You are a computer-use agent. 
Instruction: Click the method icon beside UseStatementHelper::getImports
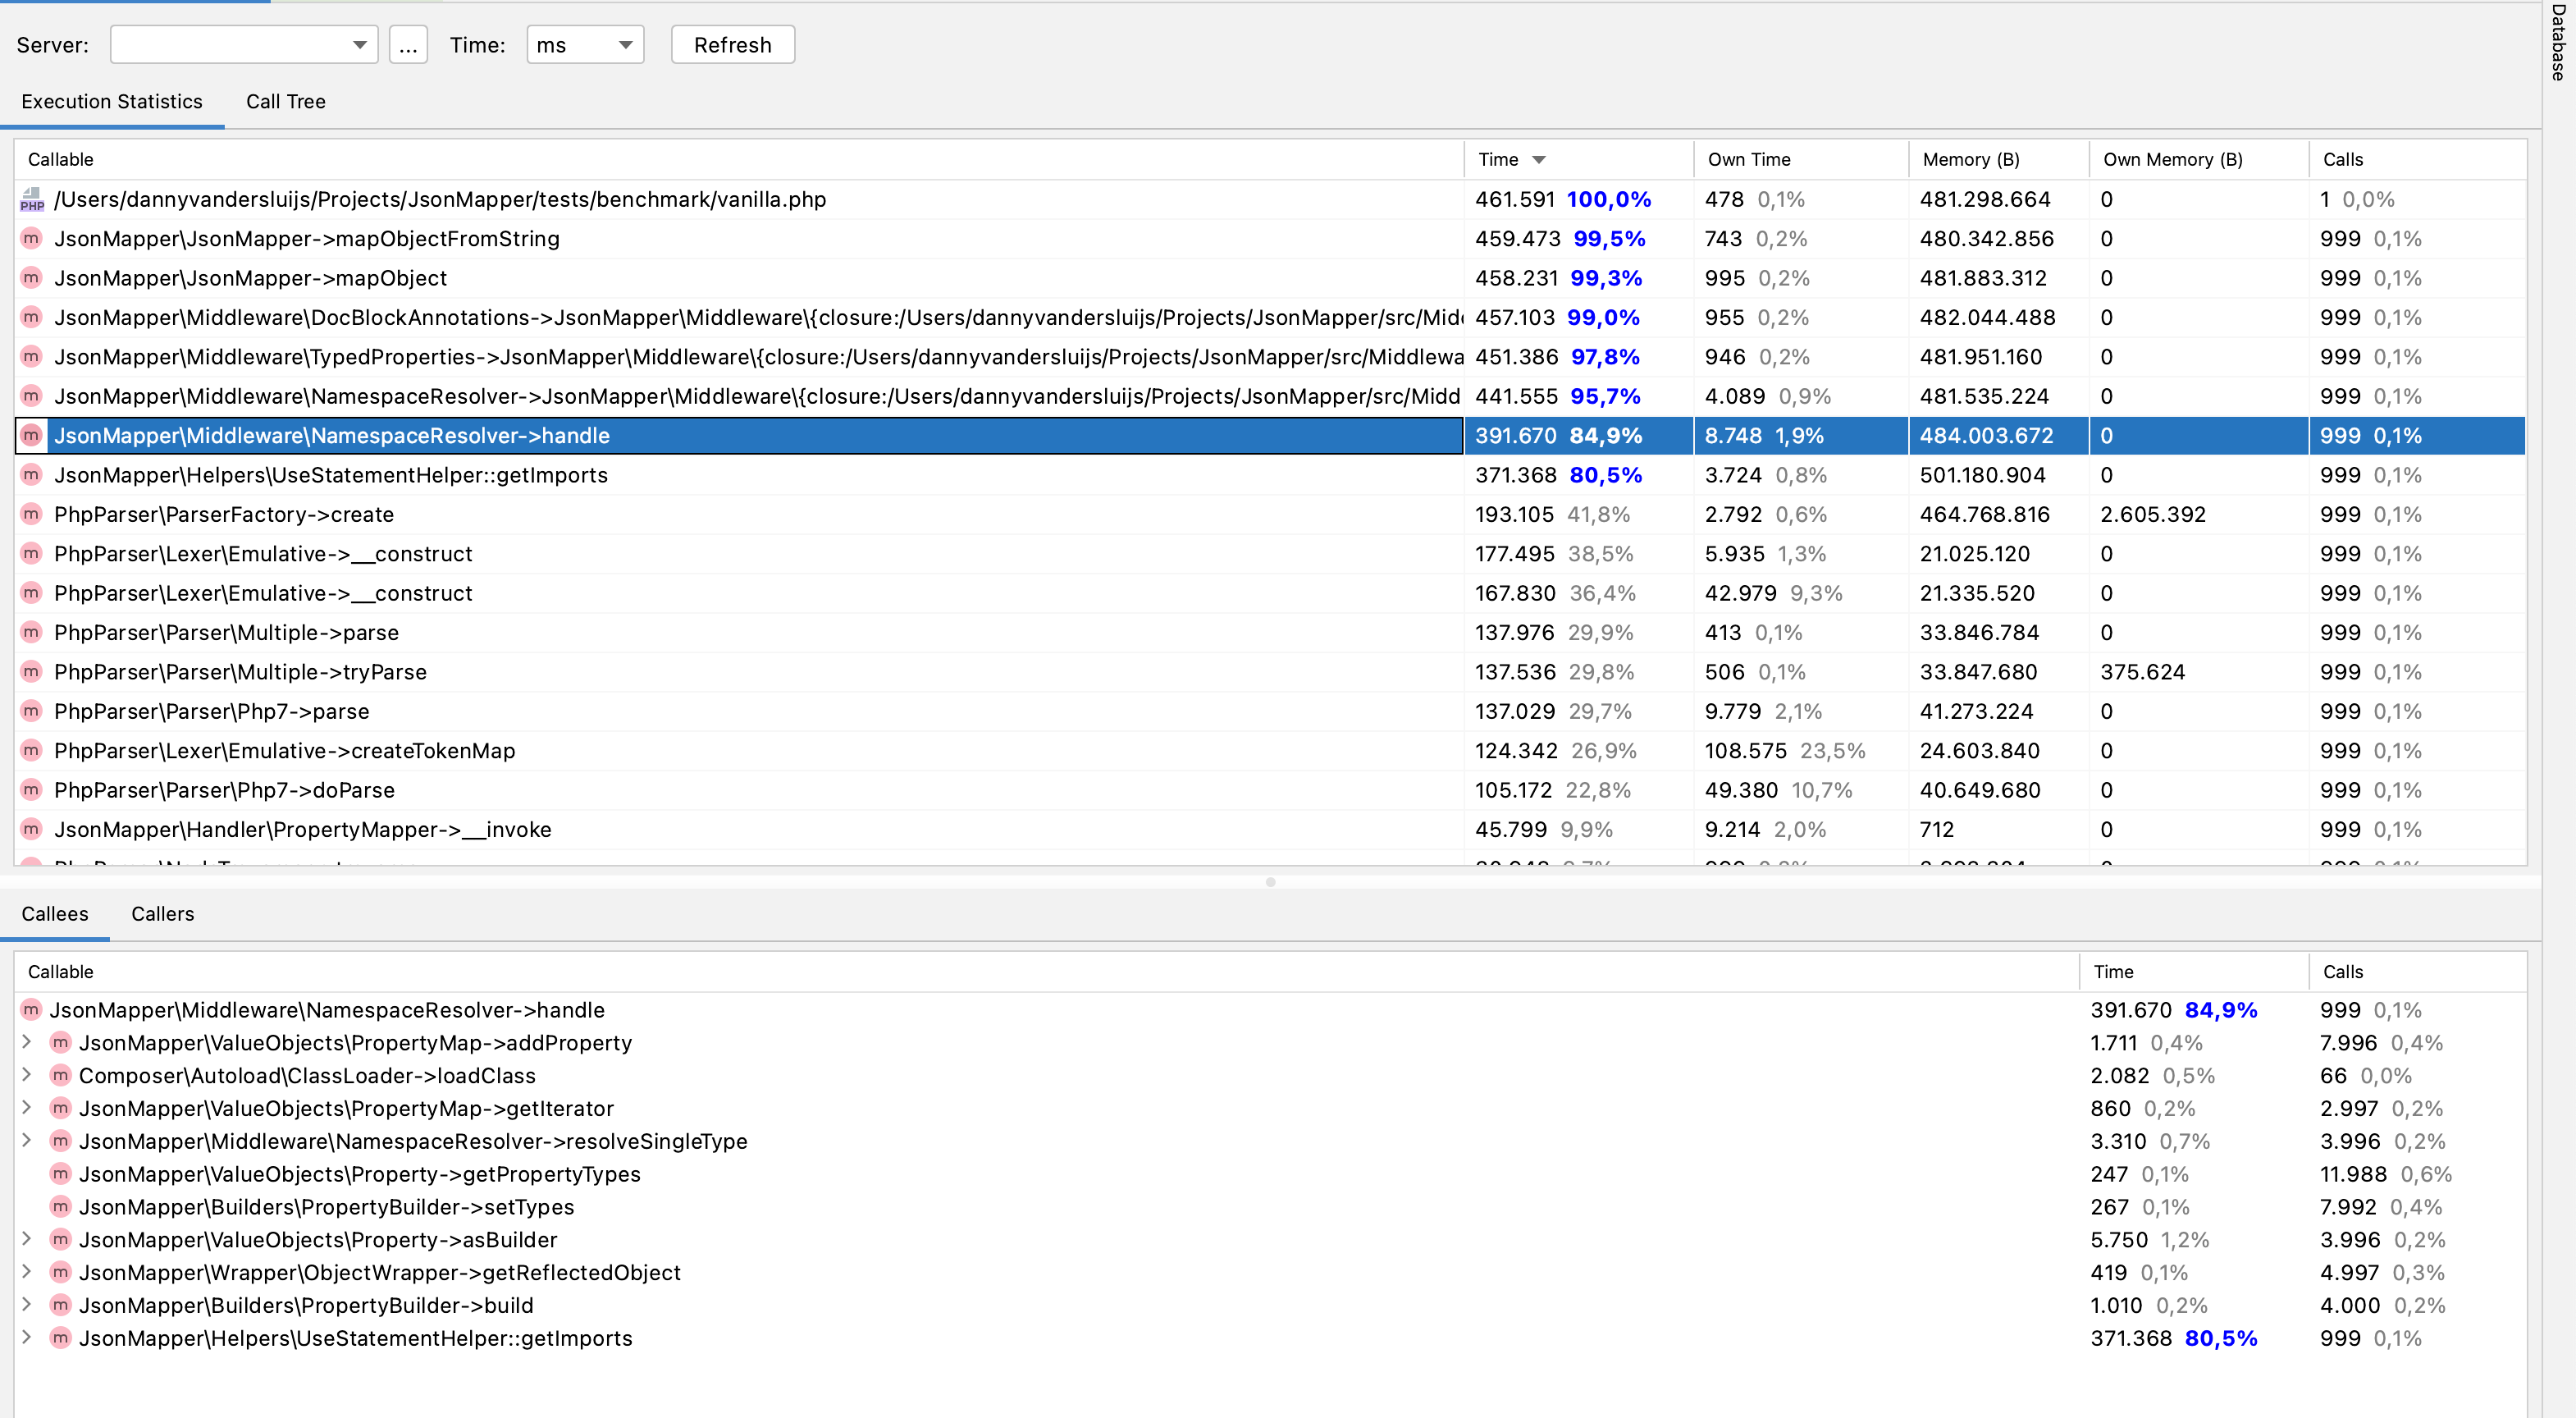[x=31, y=475]
